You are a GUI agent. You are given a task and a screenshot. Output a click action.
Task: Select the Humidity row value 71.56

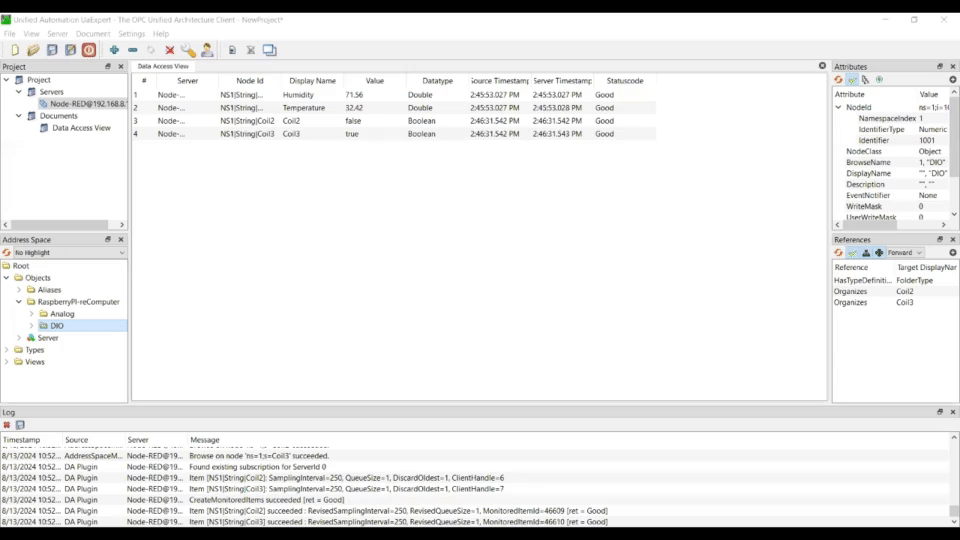point(354,95)
